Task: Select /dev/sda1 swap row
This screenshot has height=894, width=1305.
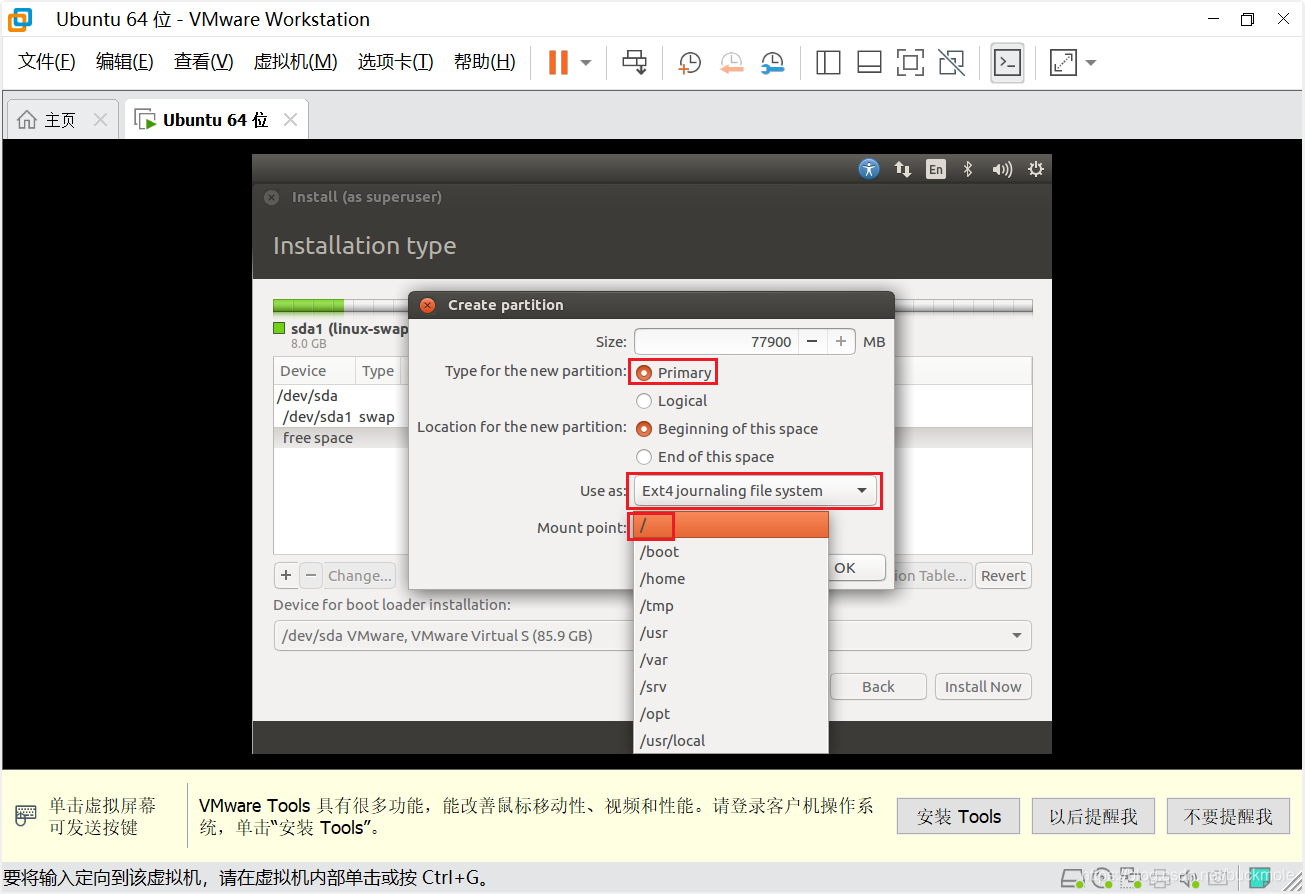Action: pos(341,417)
